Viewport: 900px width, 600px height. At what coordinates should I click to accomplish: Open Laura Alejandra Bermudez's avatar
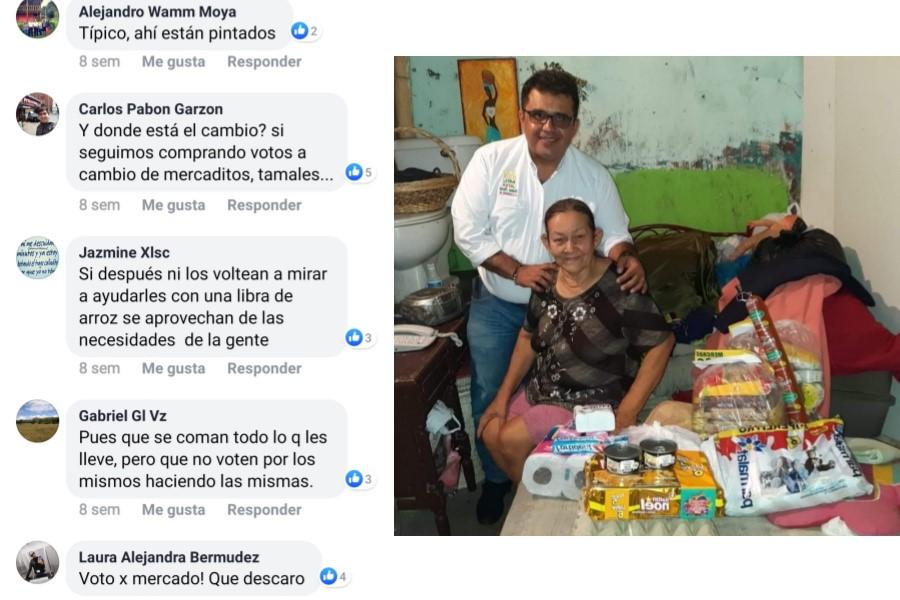37,562
